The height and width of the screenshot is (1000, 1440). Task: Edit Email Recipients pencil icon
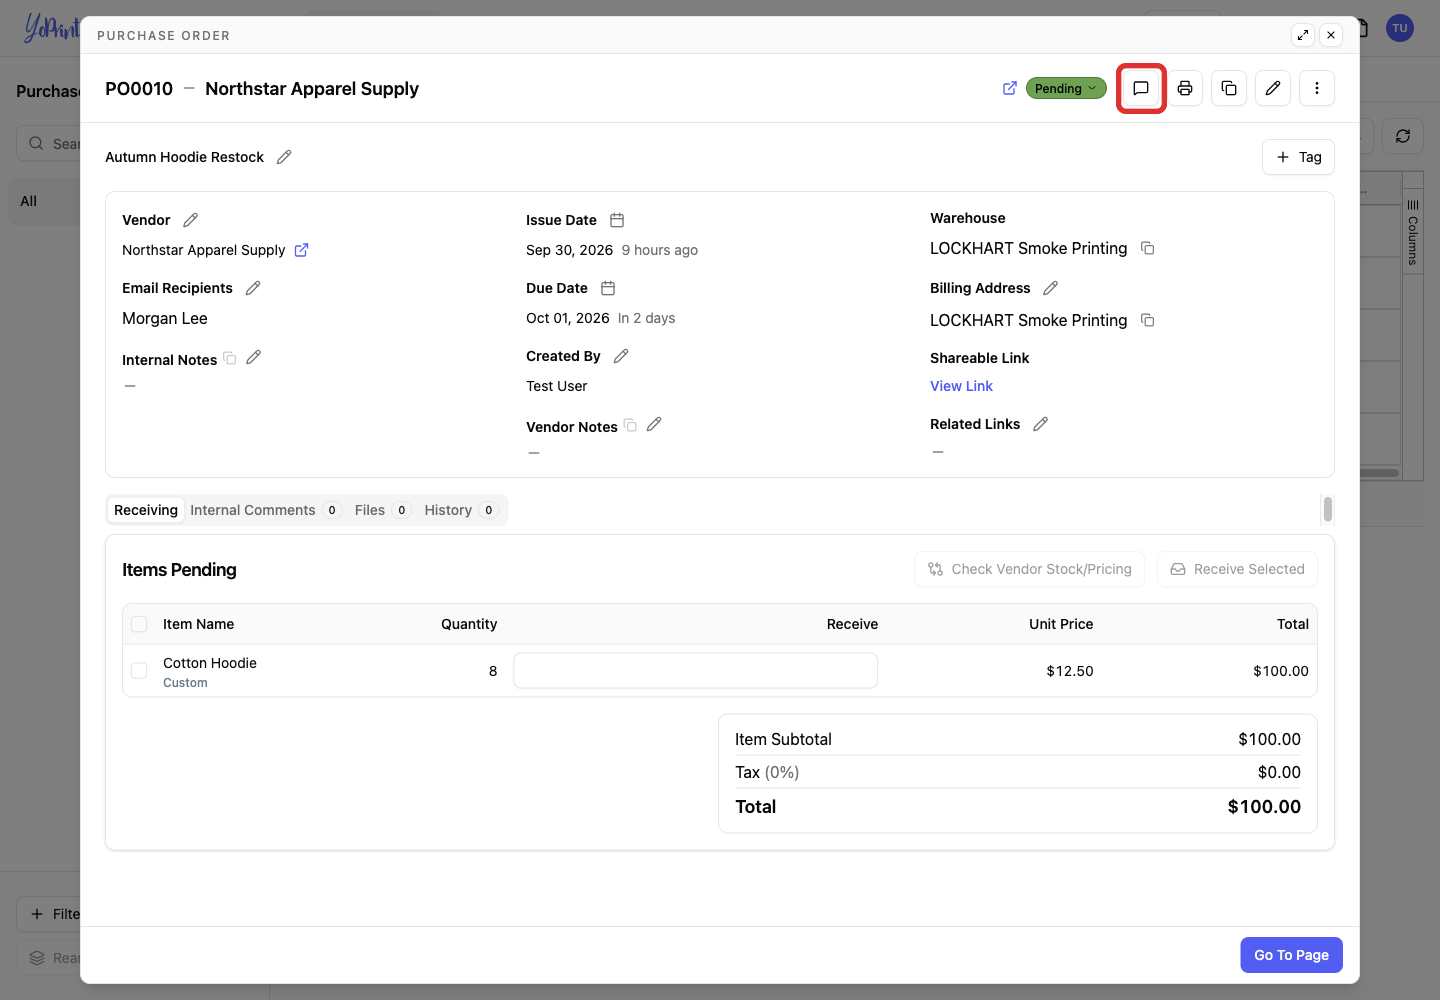coord(253,288)
